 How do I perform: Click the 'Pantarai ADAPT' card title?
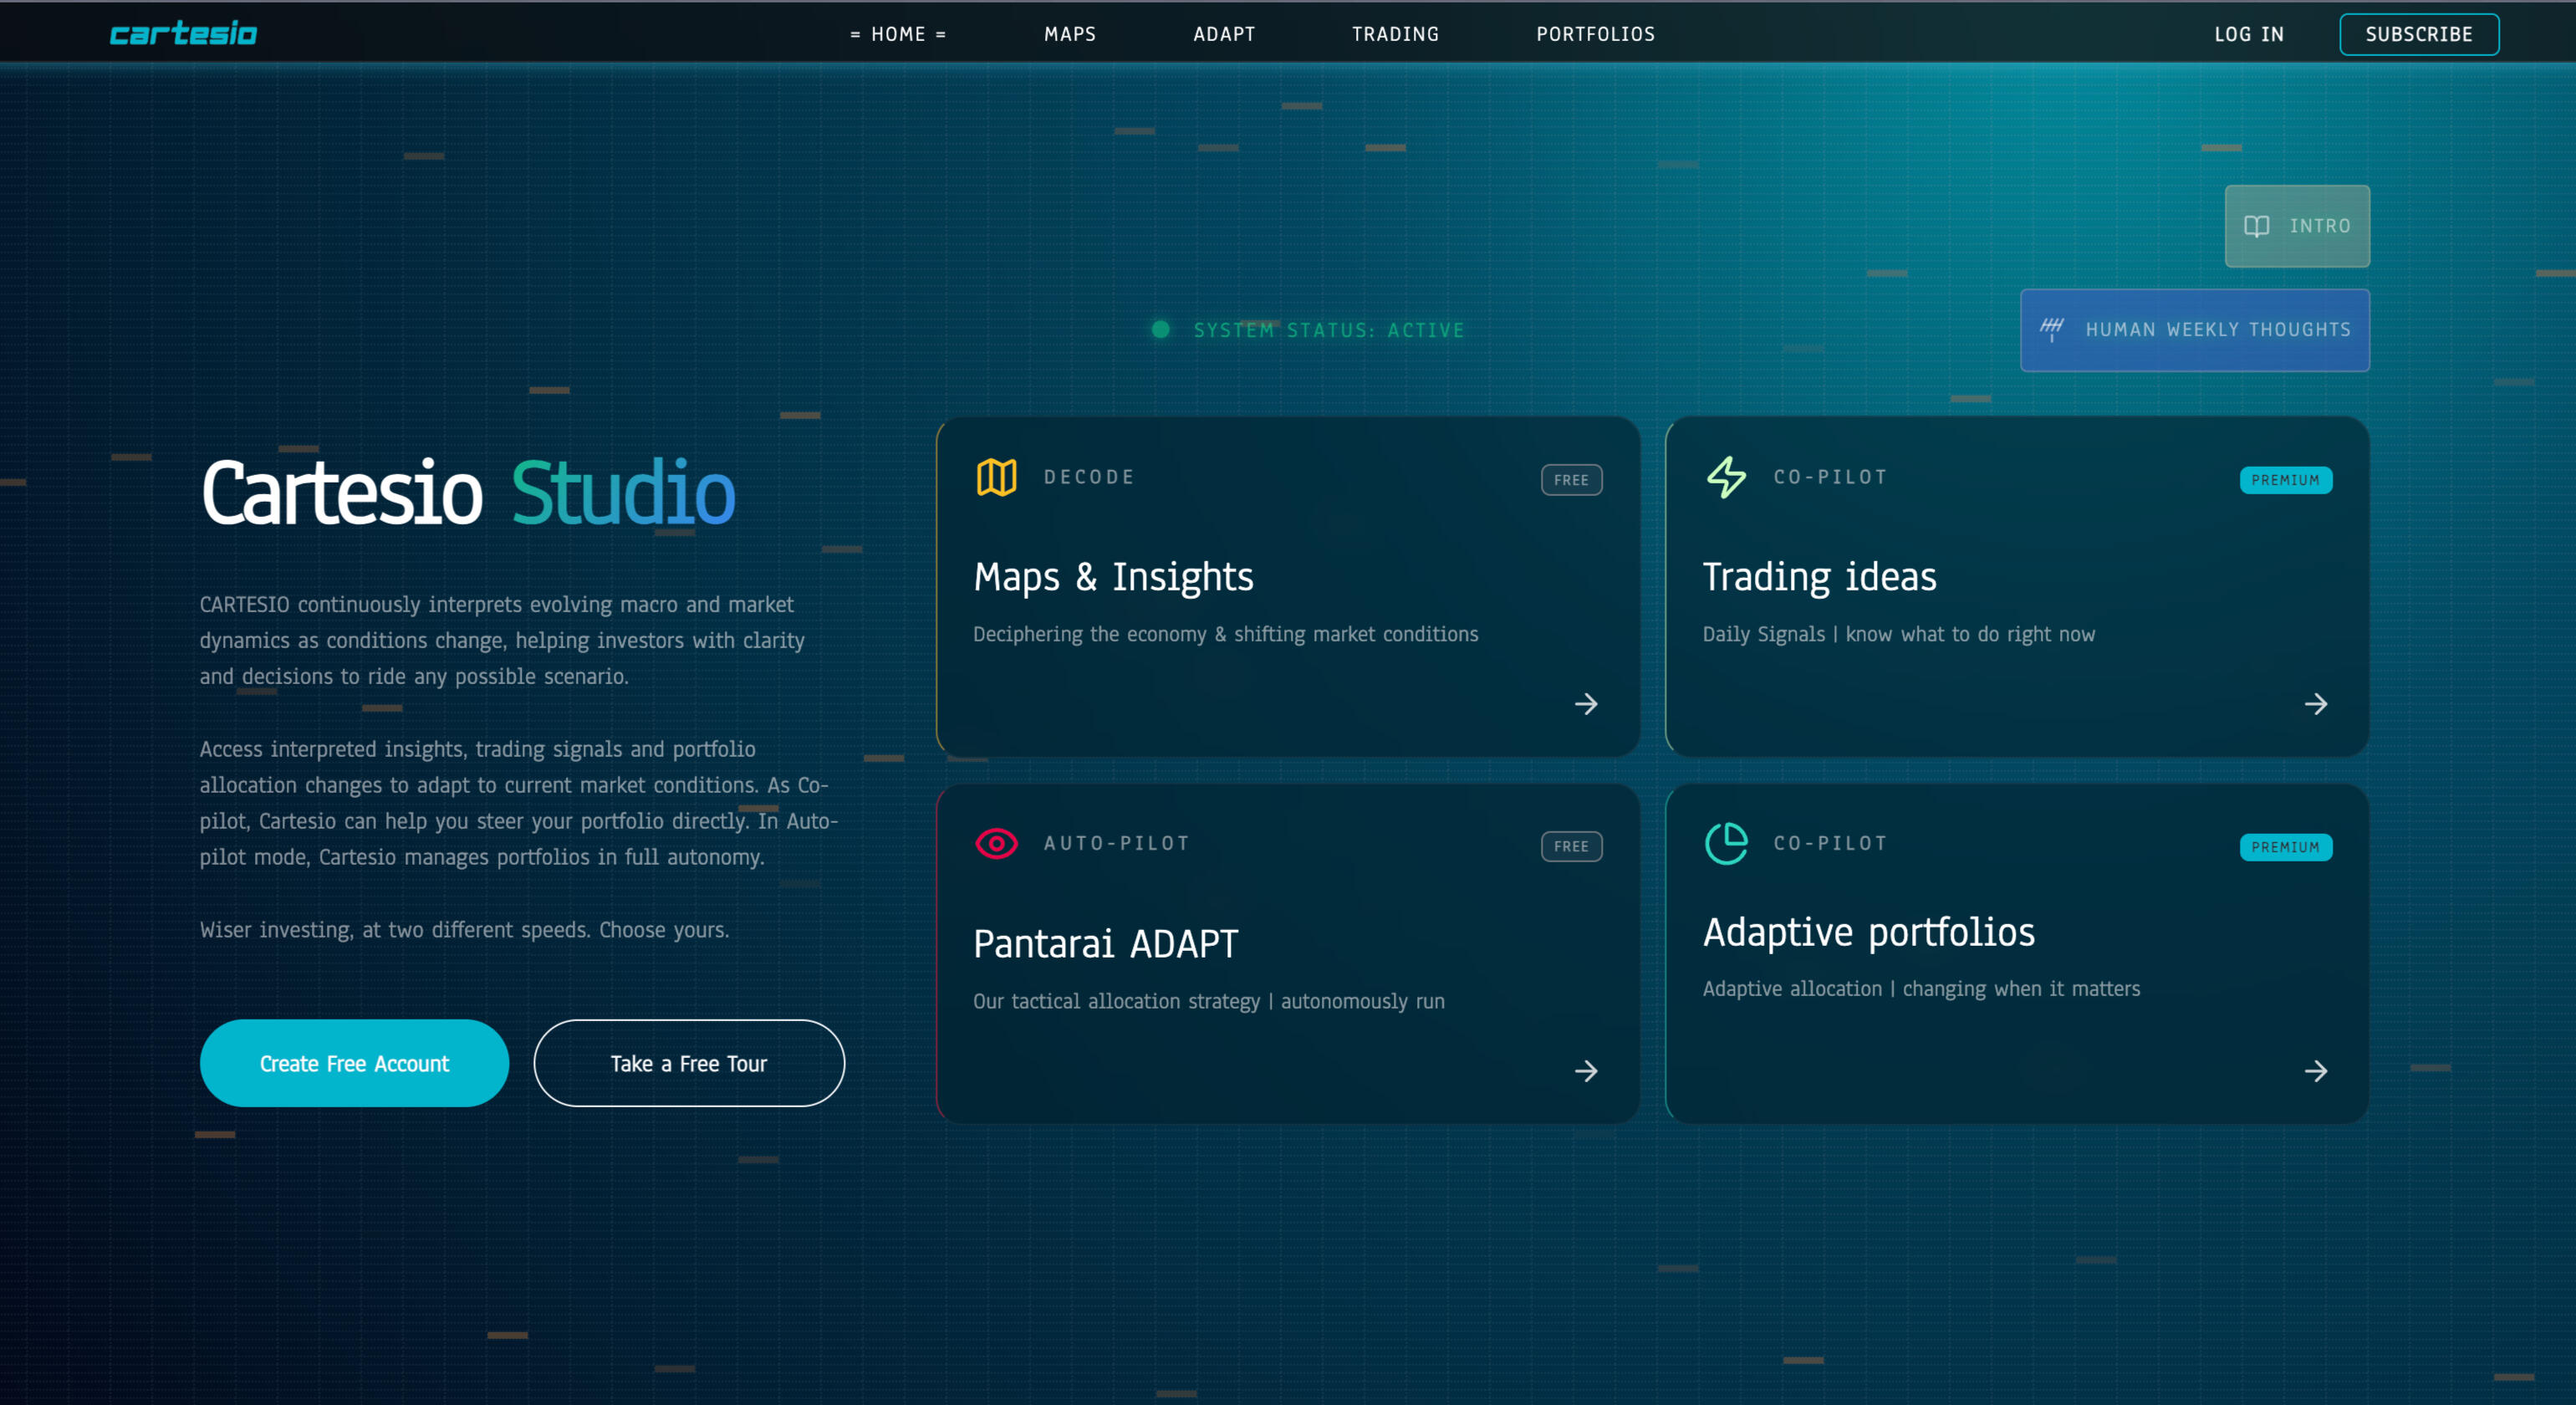click(1105, 944)
